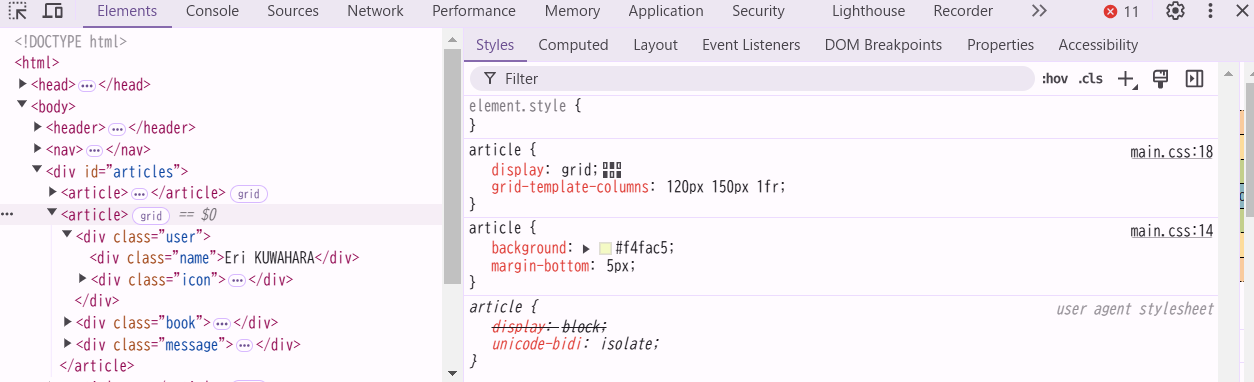Collapse the div id="articles" node arrow
The height and width of the screenshot is (382, 1254).
click(38, 170)
